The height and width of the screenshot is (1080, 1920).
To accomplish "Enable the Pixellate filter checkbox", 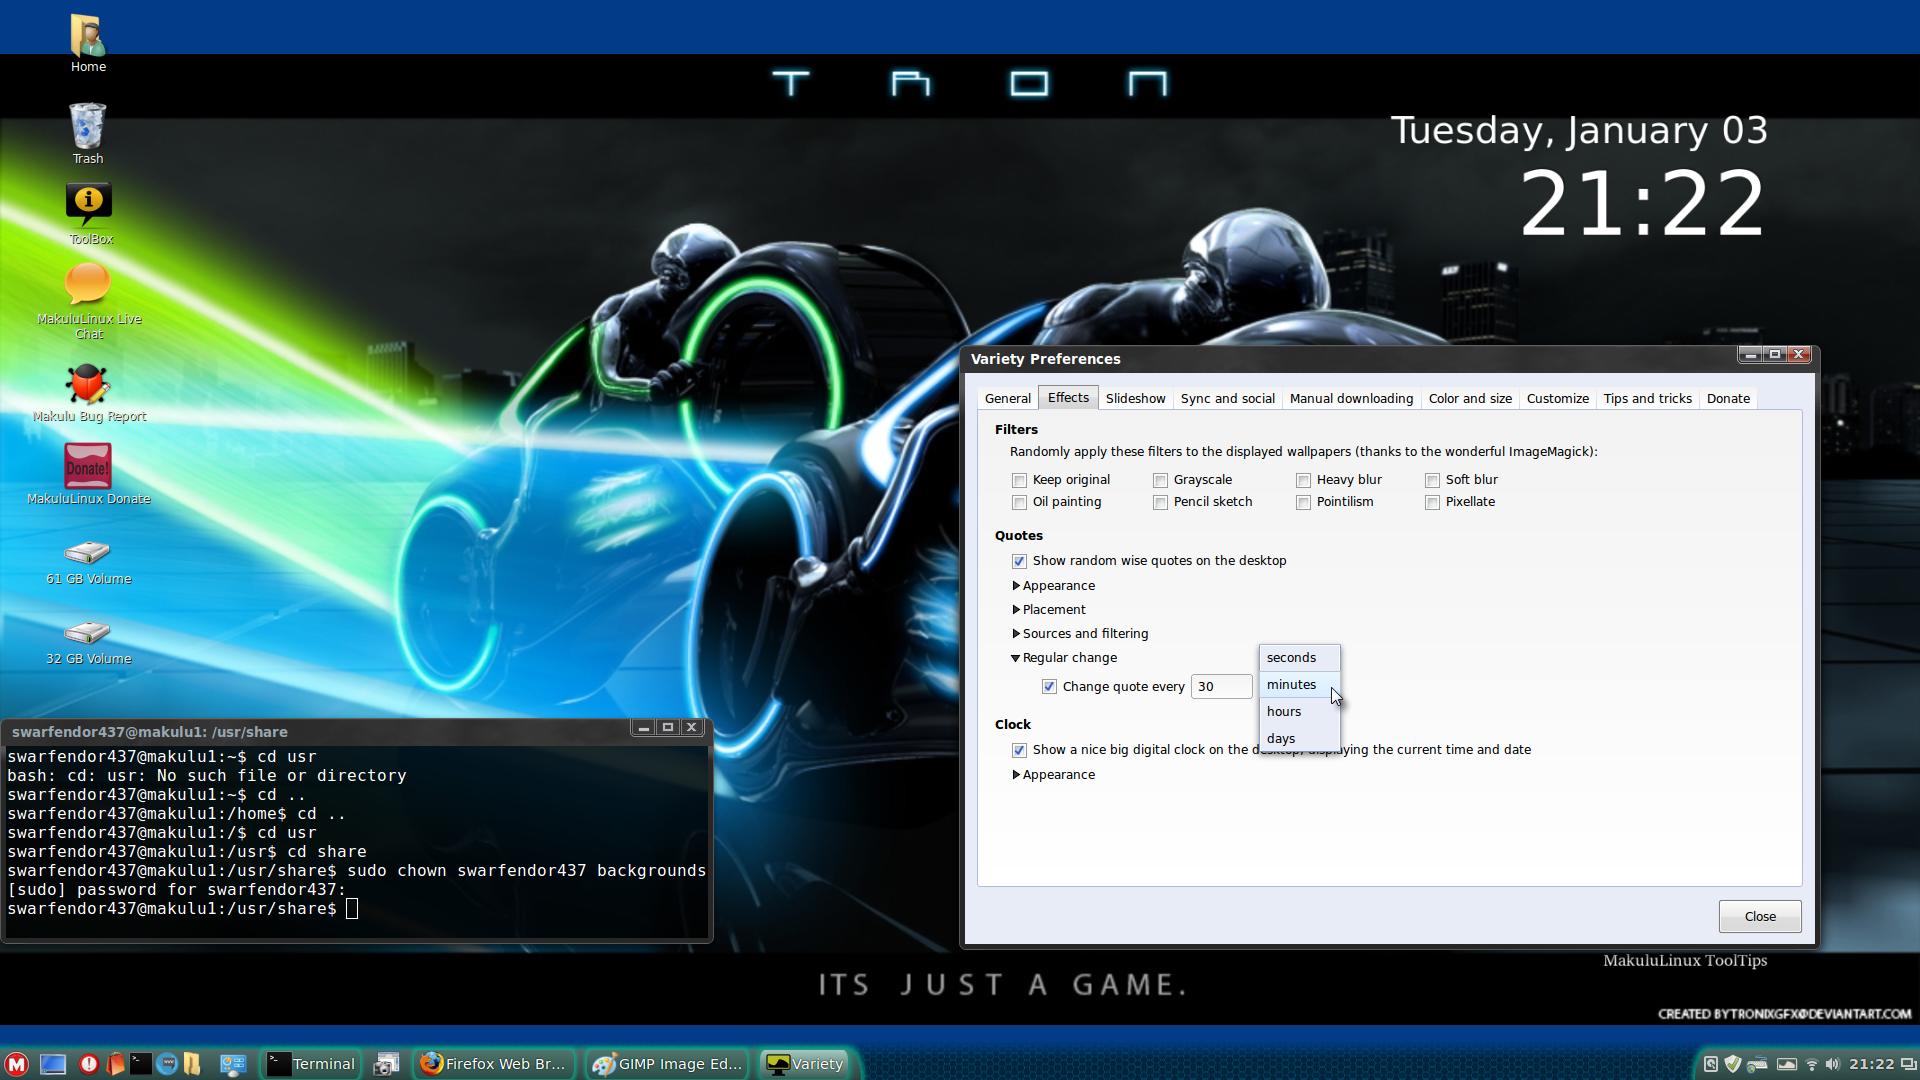I will coord(1432,502).
